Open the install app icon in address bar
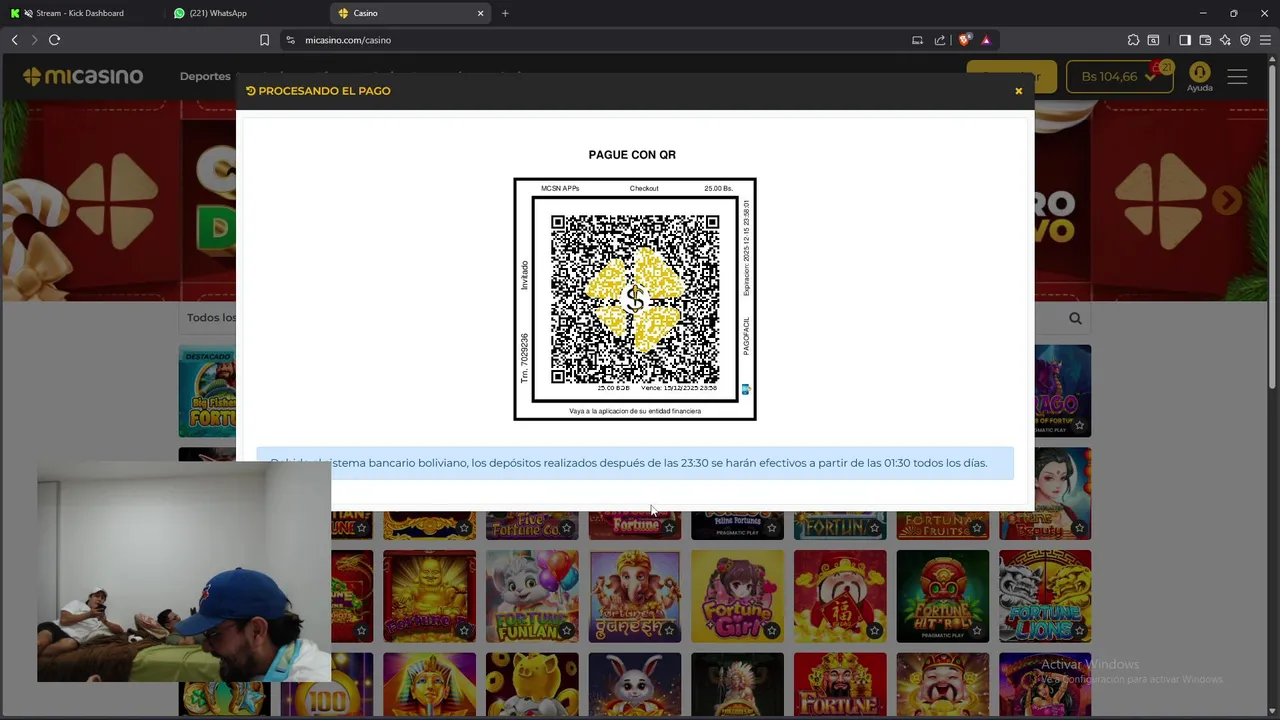1280x720 pixels. (917, 40)
